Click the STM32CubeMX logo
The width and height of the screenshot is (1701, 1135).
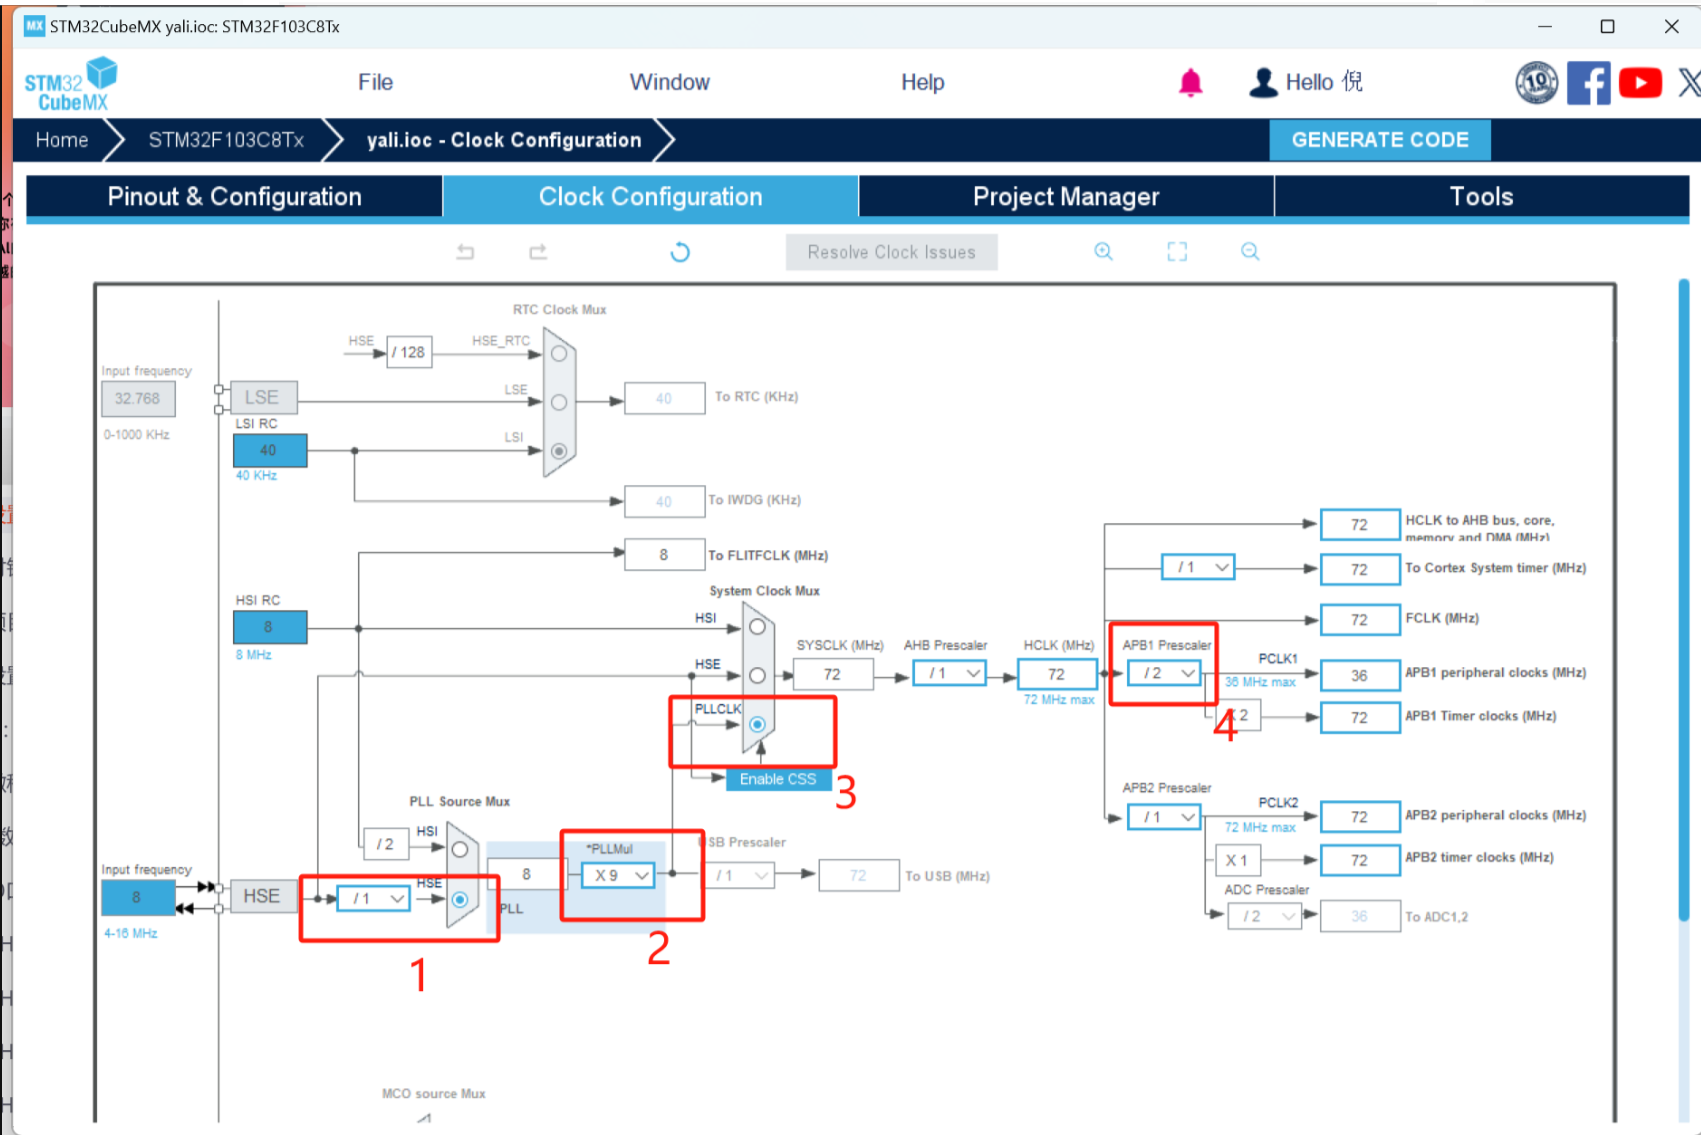point(70,84)
